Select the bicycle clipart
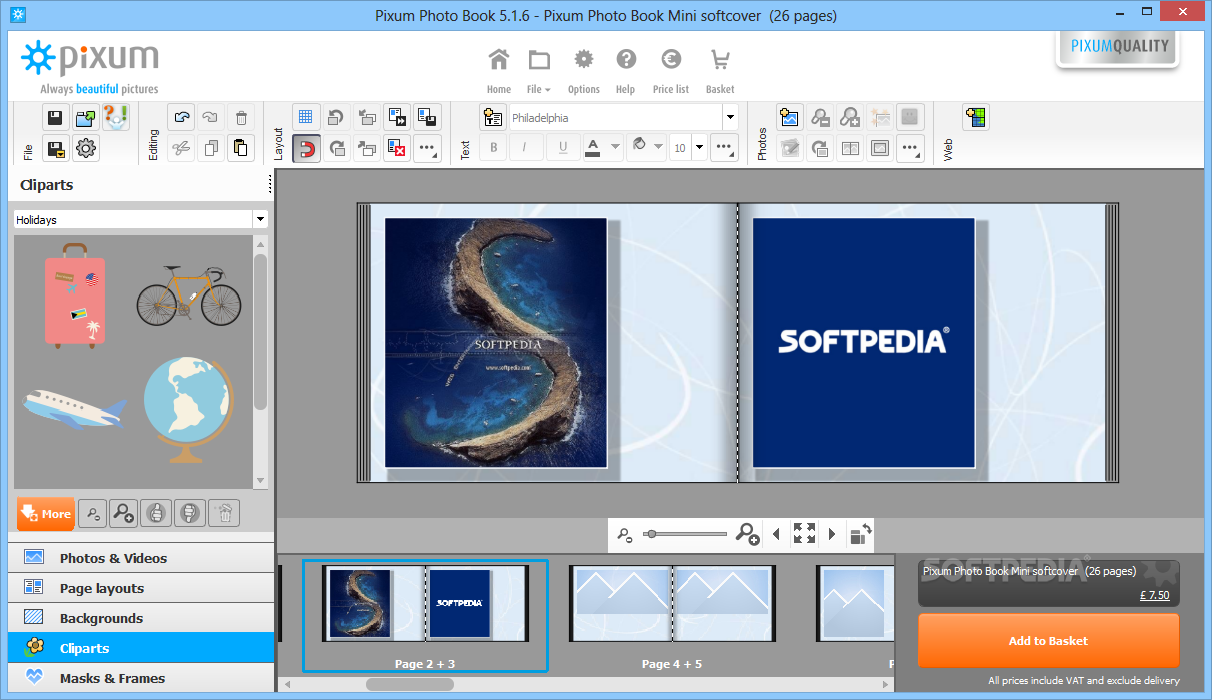Viewport: 1212px width, 700px height. tap(189, 294)
